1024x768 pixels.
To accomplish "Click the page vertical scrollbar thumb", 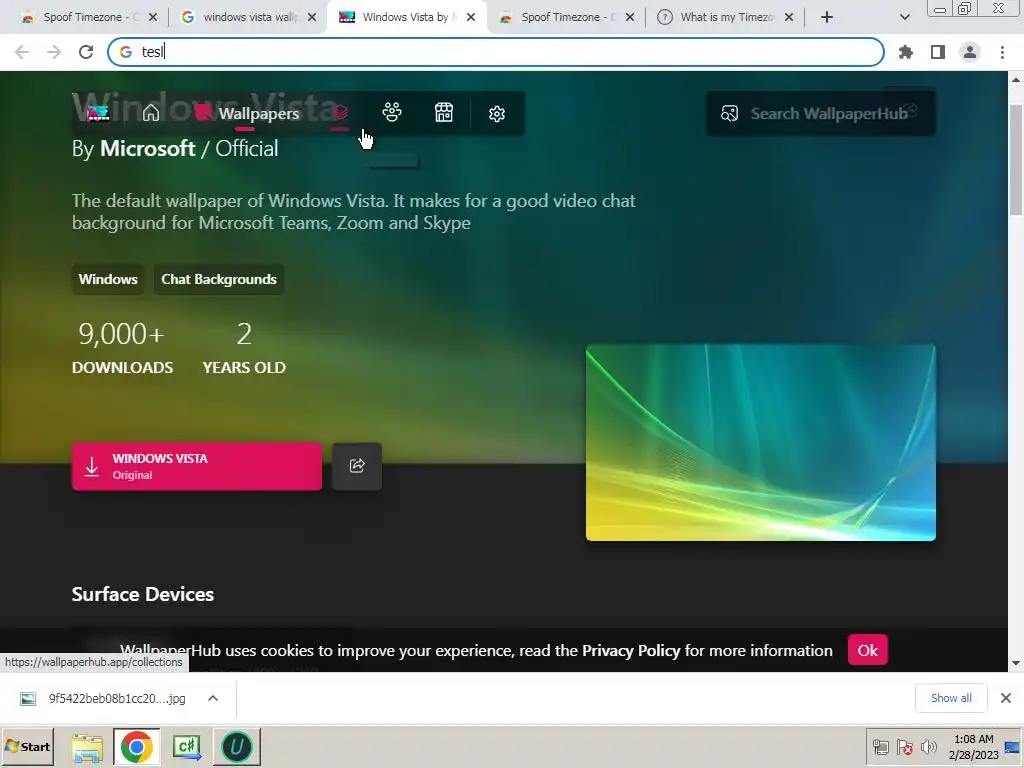I will (x=1016, y=159).
